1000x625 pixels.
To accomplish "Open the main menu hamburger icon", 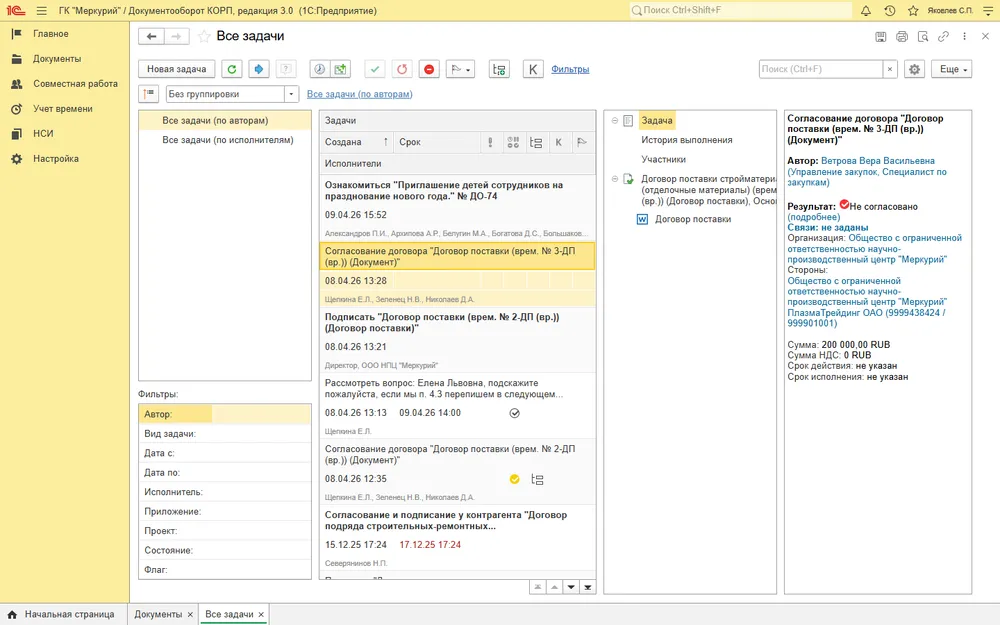I will point(41,11).
